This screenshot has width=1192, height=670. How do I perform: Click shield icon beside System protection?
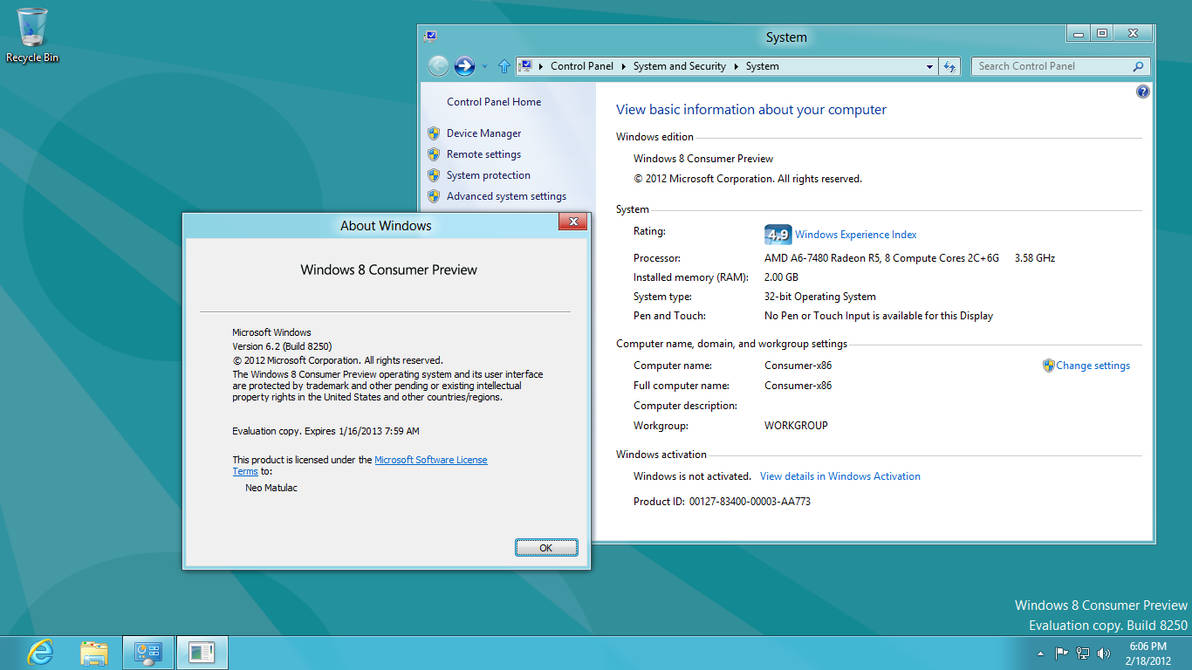click(434, 175)
